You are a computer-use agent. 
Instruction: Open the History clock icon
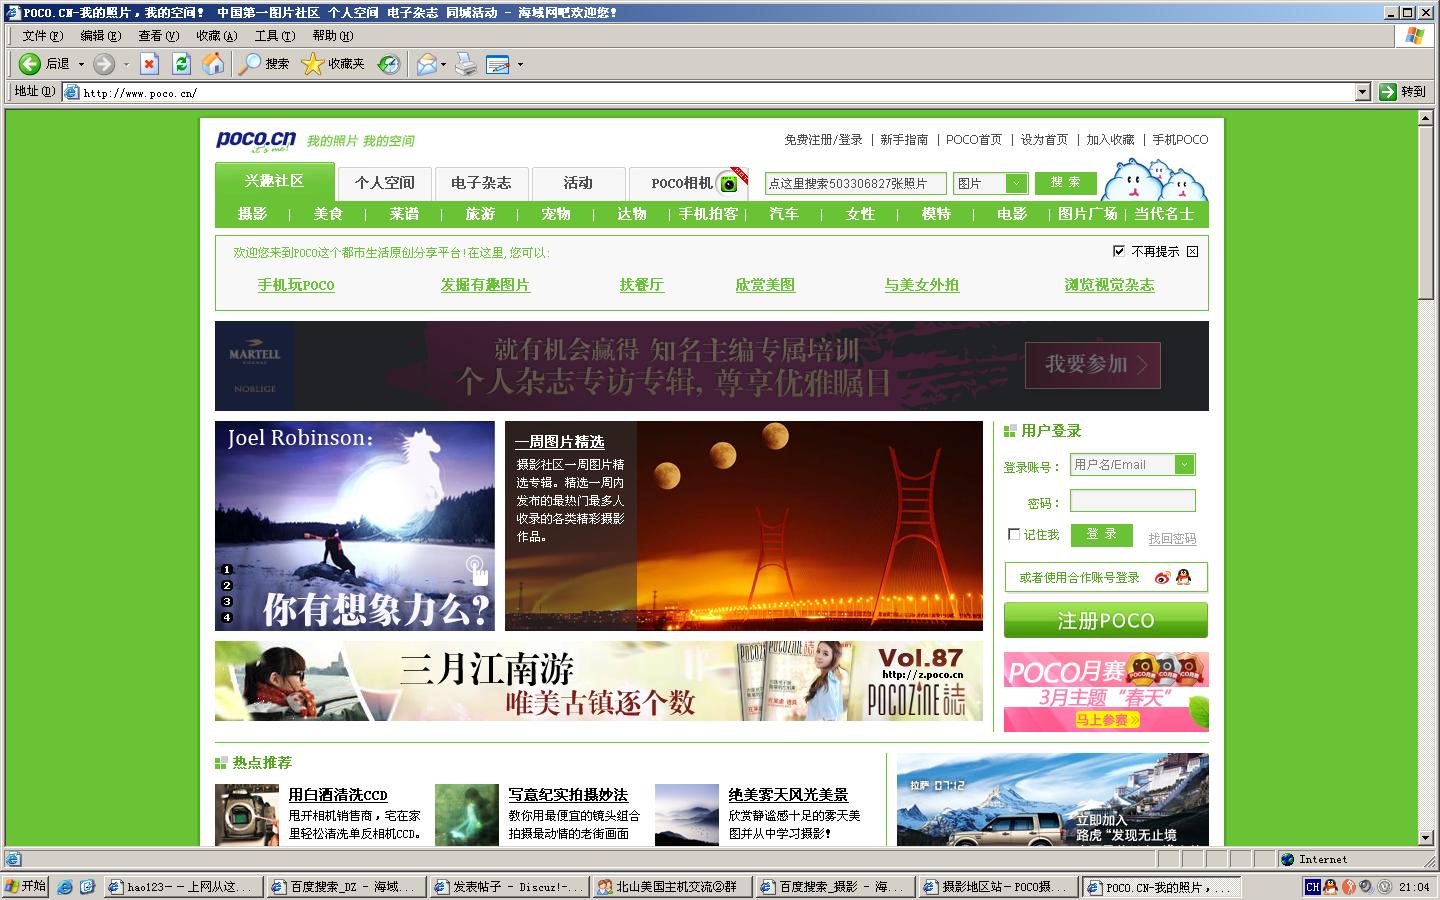coord(389,64)
